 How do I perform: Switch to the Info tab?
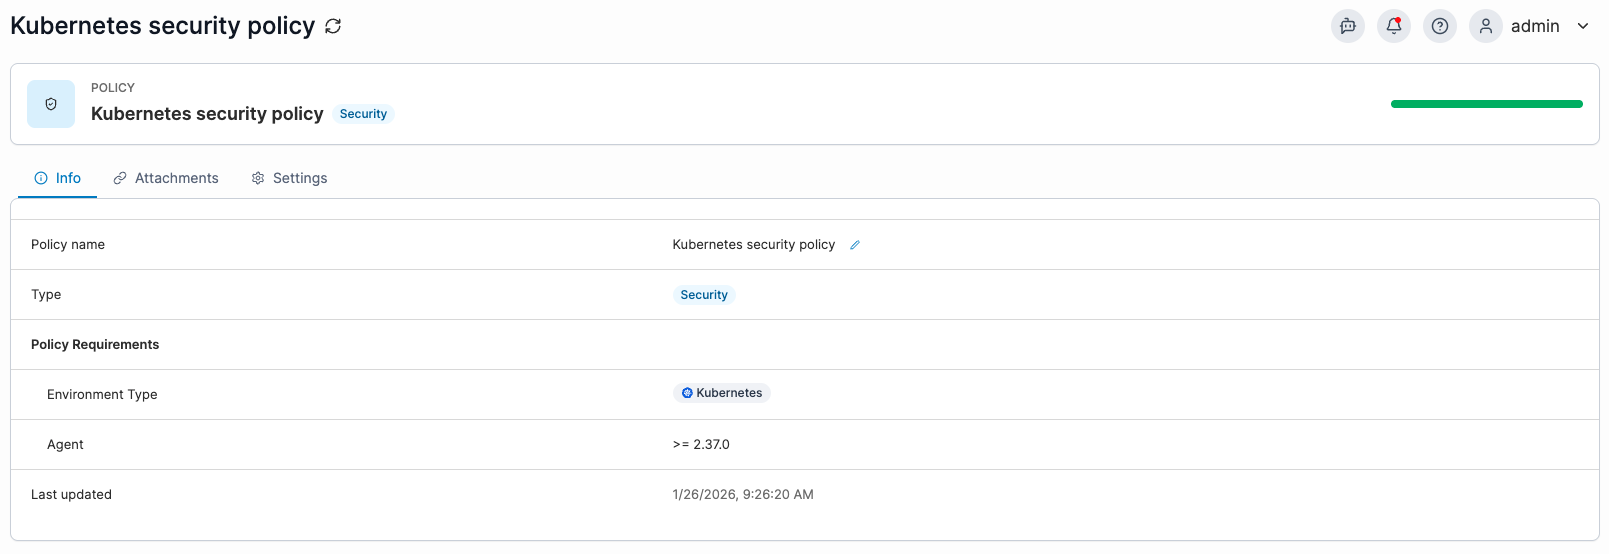click(58, 178)
